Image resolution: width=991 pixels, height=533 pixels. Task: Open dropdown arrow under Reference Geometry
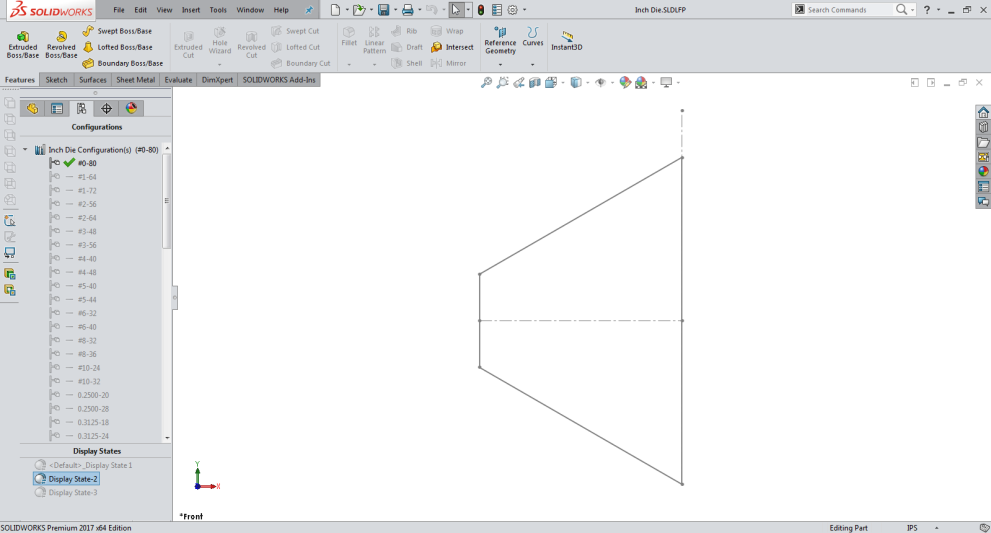pyautogui.click(x=500, y=64)
